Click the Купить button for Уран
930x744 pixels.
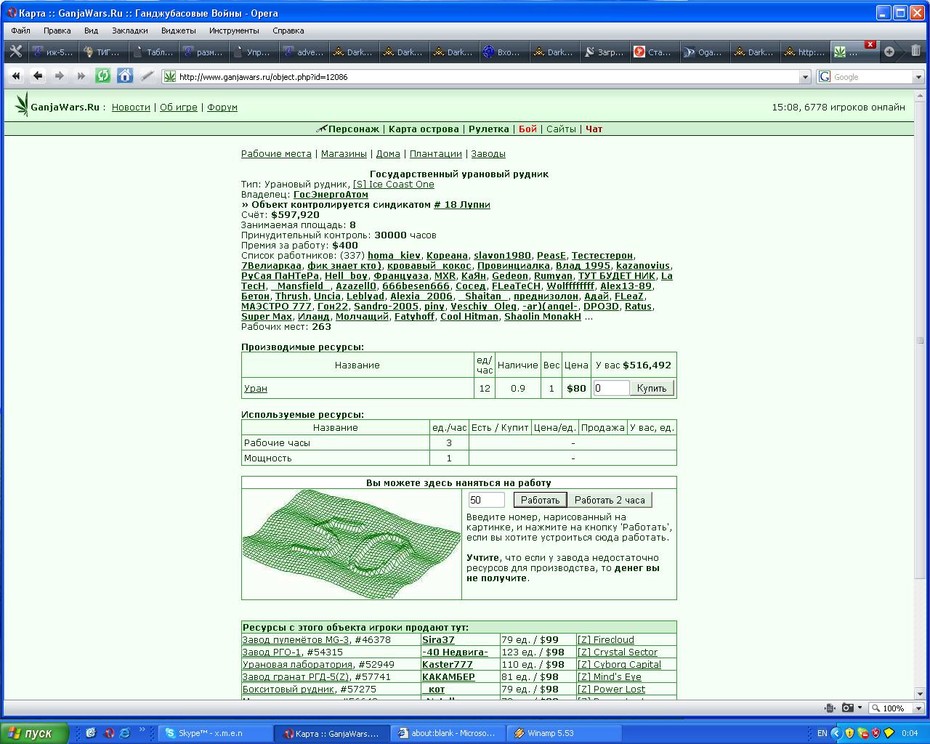coord(651,388)
